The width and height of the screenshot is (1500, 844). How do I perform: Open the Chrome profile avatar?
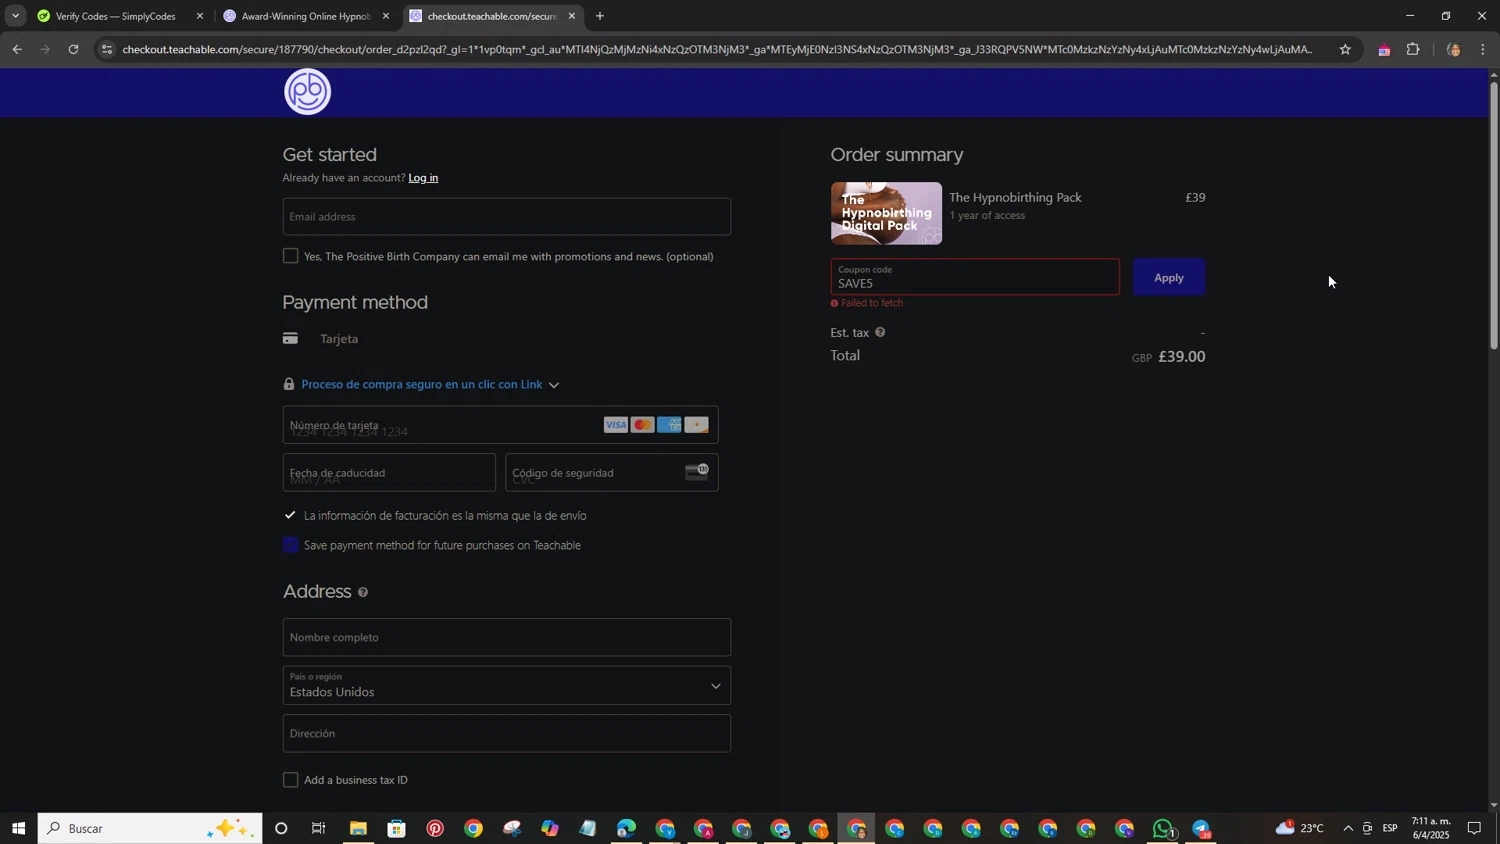click(1453, 49)
